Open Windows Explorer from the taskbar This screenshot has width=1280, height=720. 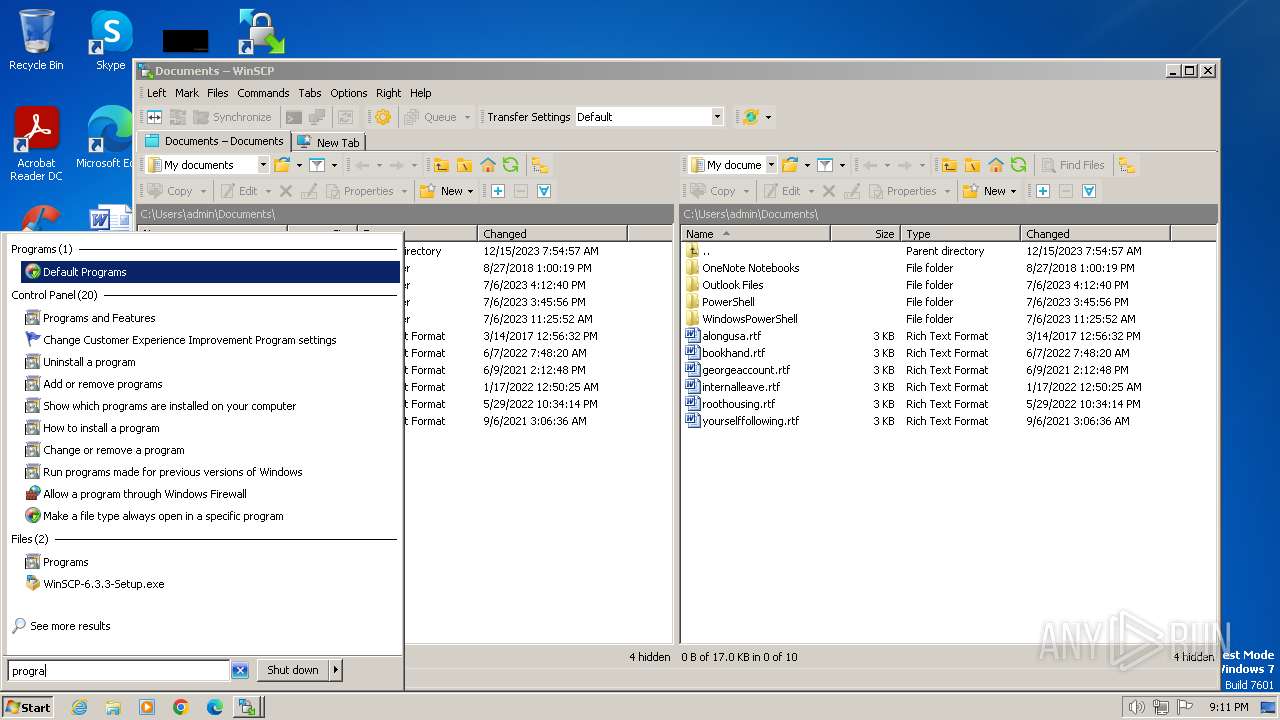click(113, 707)
